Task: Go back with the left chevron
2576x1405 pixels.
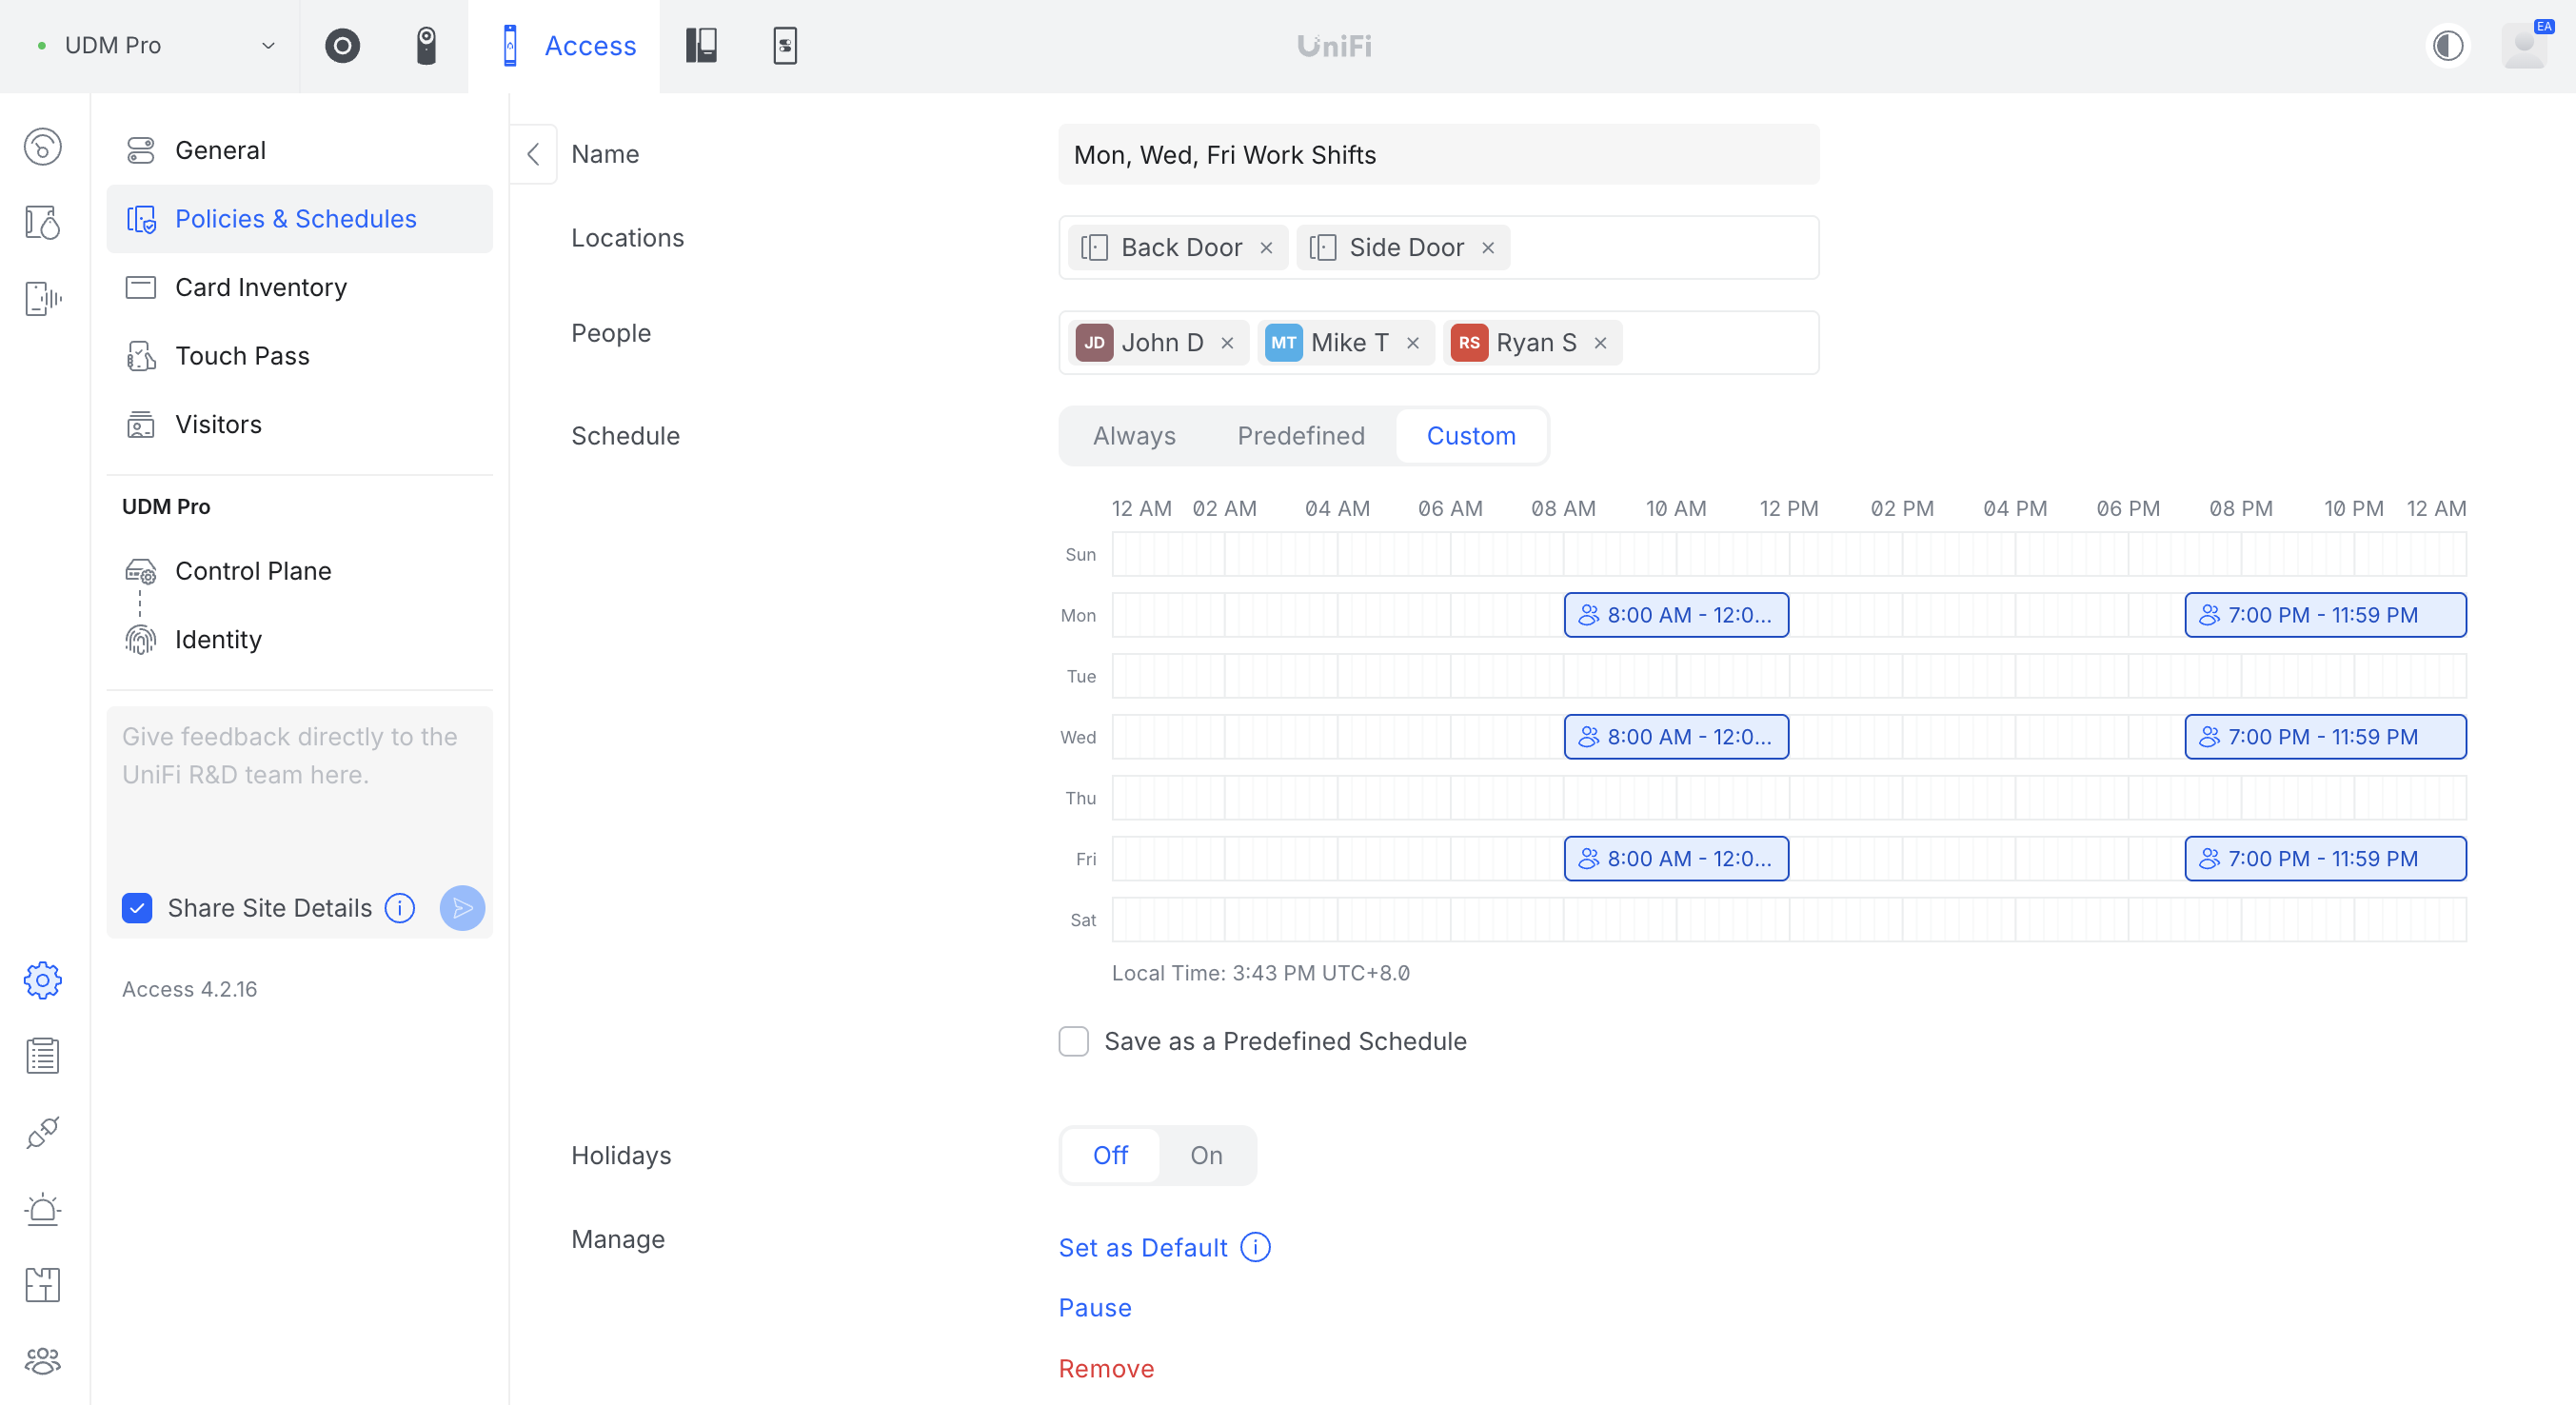Action: pos(533,154)
